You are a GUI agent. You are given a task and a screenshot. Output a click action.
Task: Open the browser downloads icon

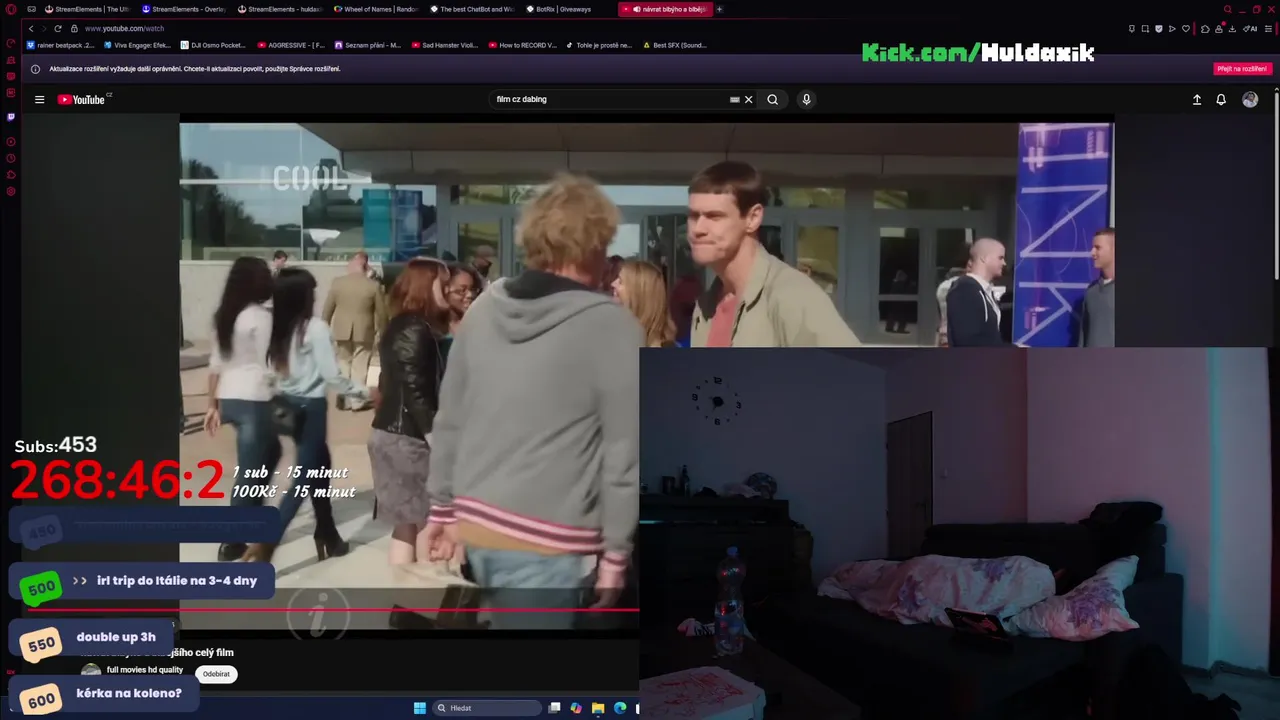[x=1231, y=28]
